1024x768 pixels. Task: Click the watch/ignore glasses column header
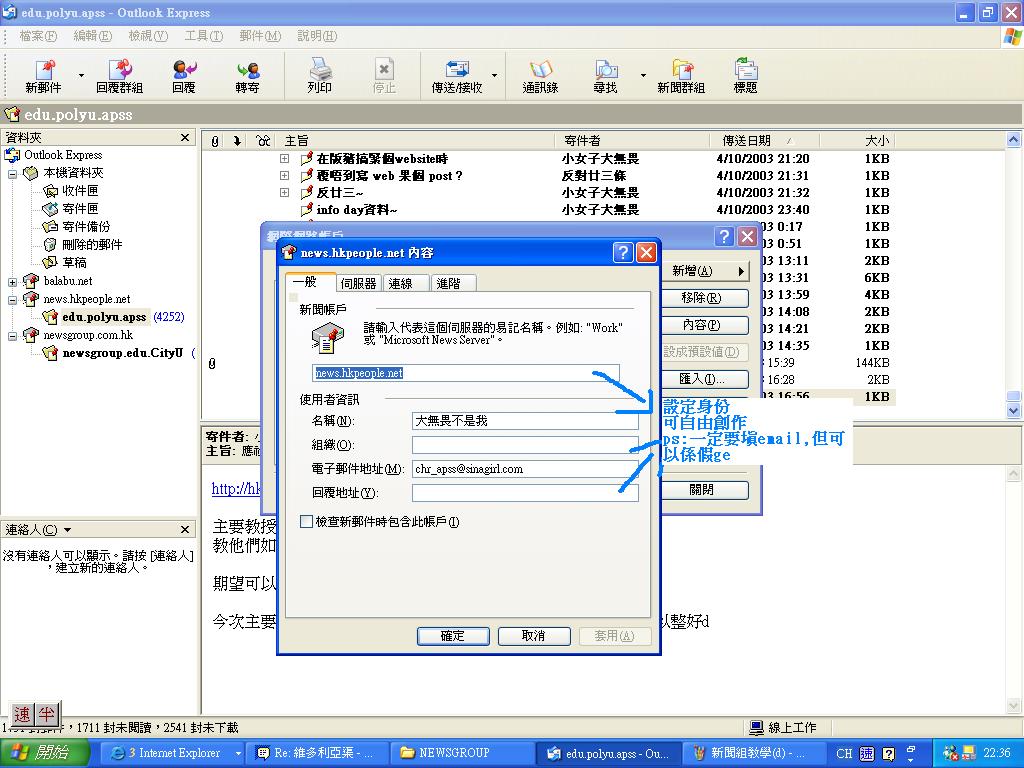coord(263,140)
